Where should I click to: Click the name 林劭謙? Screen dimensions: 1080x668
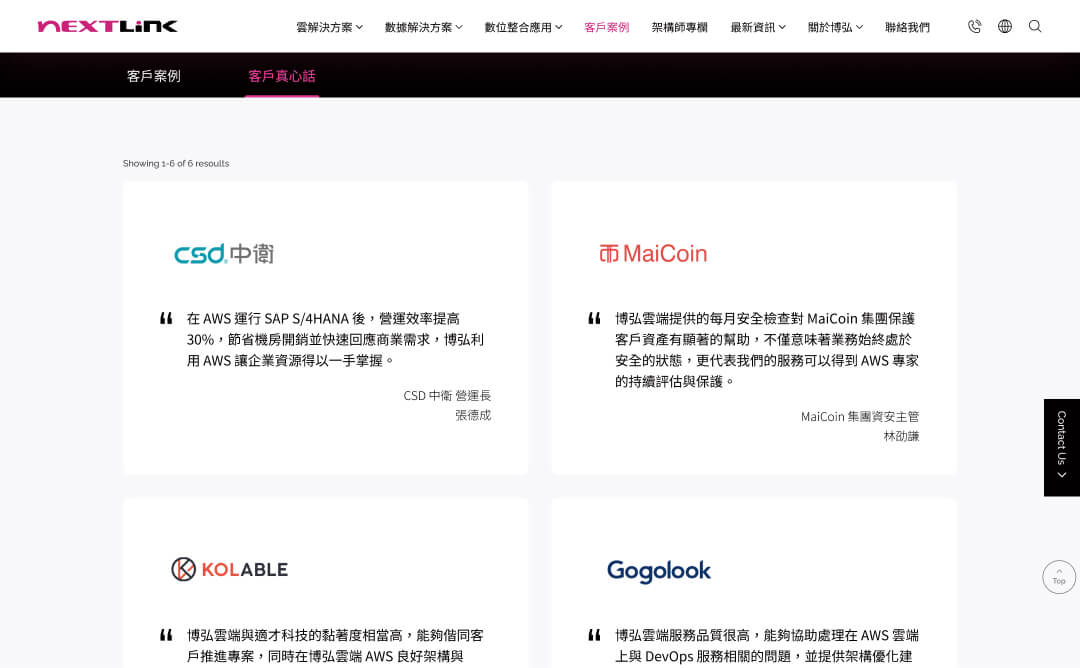(901, 436)
